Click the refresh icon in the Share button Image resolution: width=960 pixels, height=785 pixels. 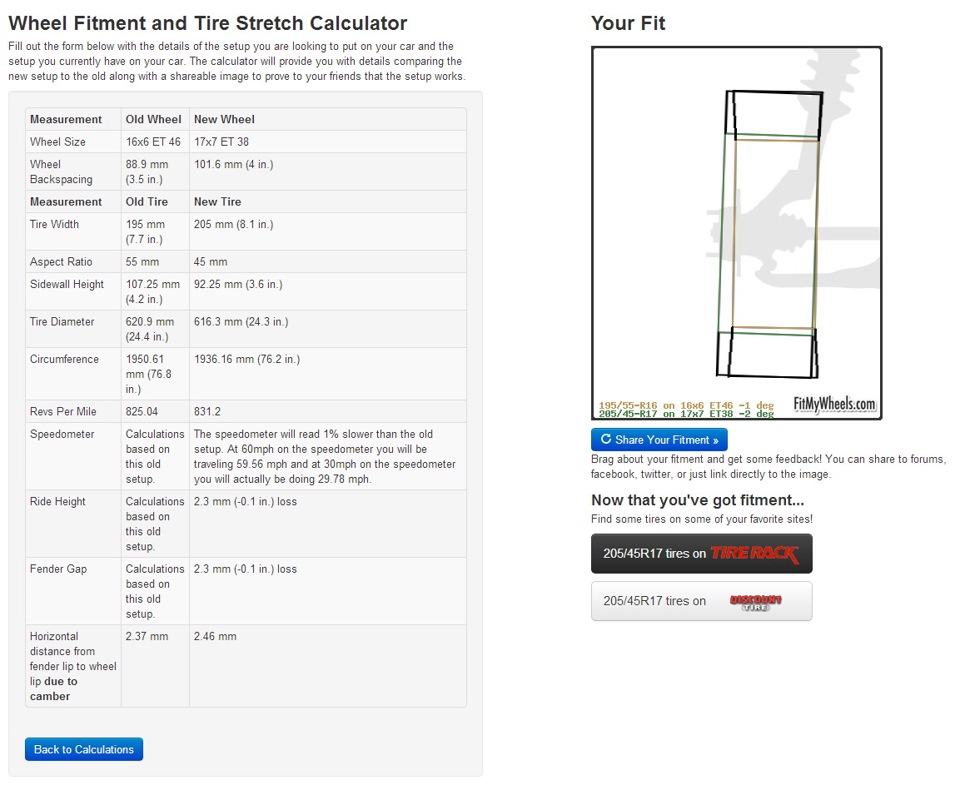(606, 439)
